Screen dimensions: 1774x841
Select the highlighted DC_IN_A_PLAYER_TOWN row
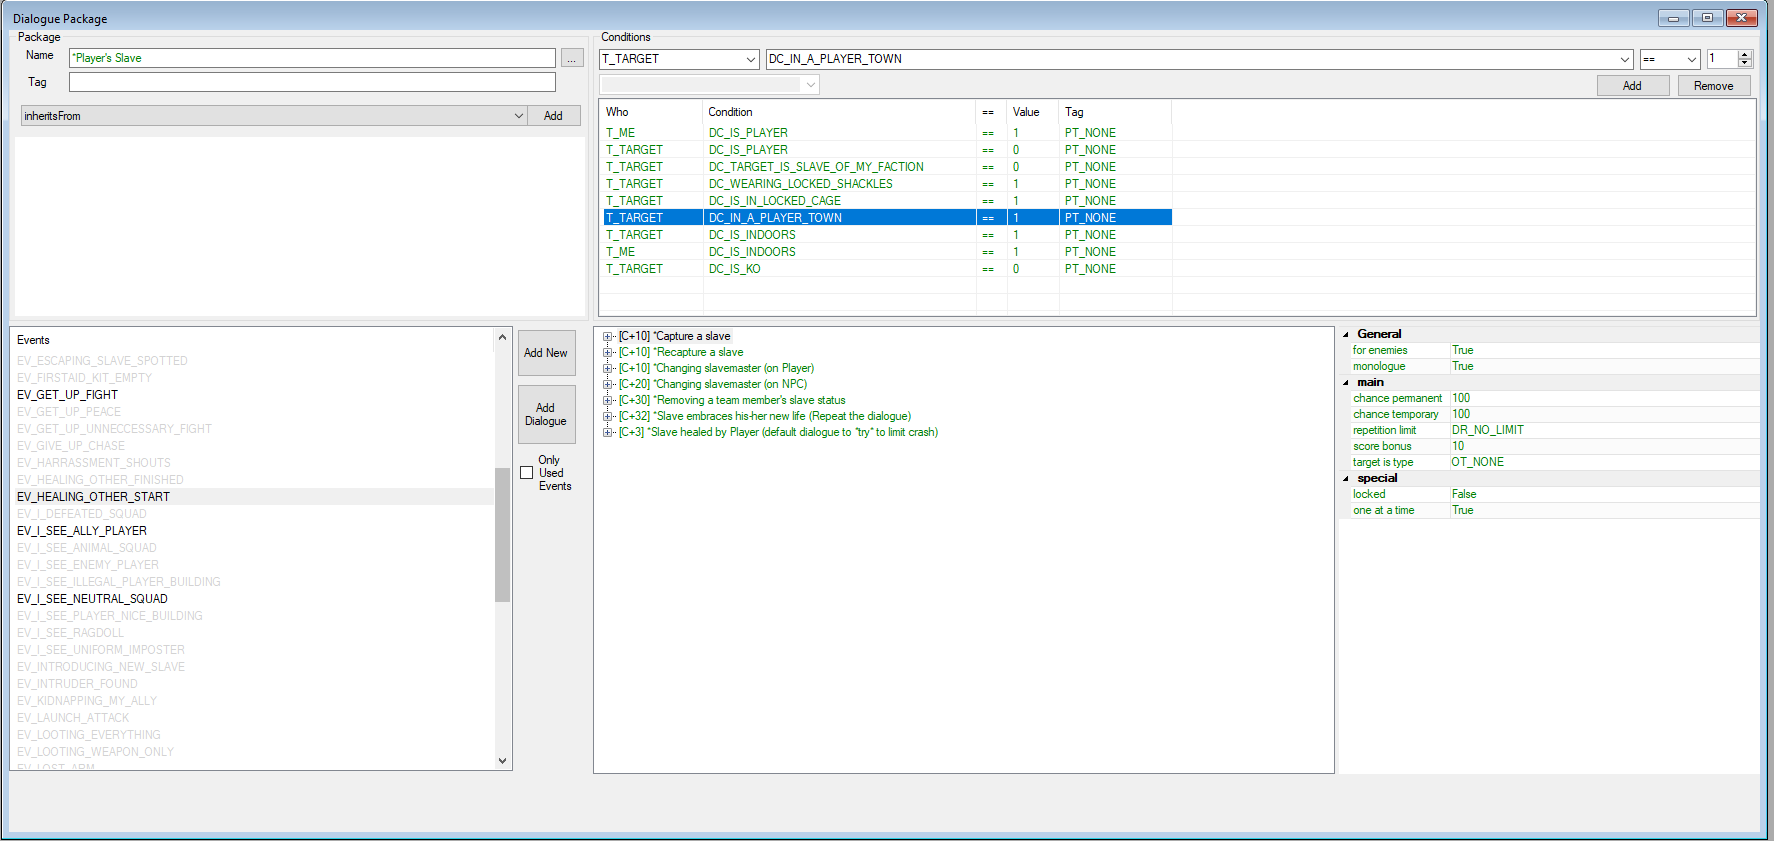click(887, 218)
